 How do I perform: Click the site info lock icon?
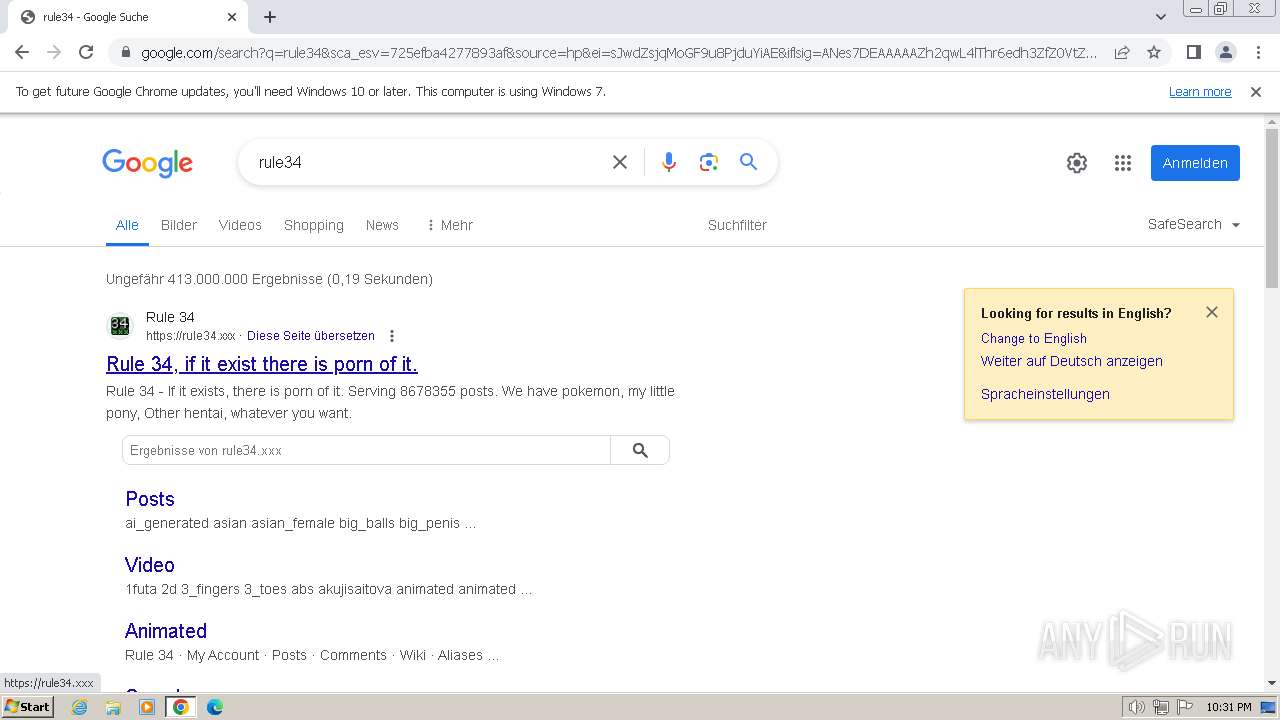[124, 53]
